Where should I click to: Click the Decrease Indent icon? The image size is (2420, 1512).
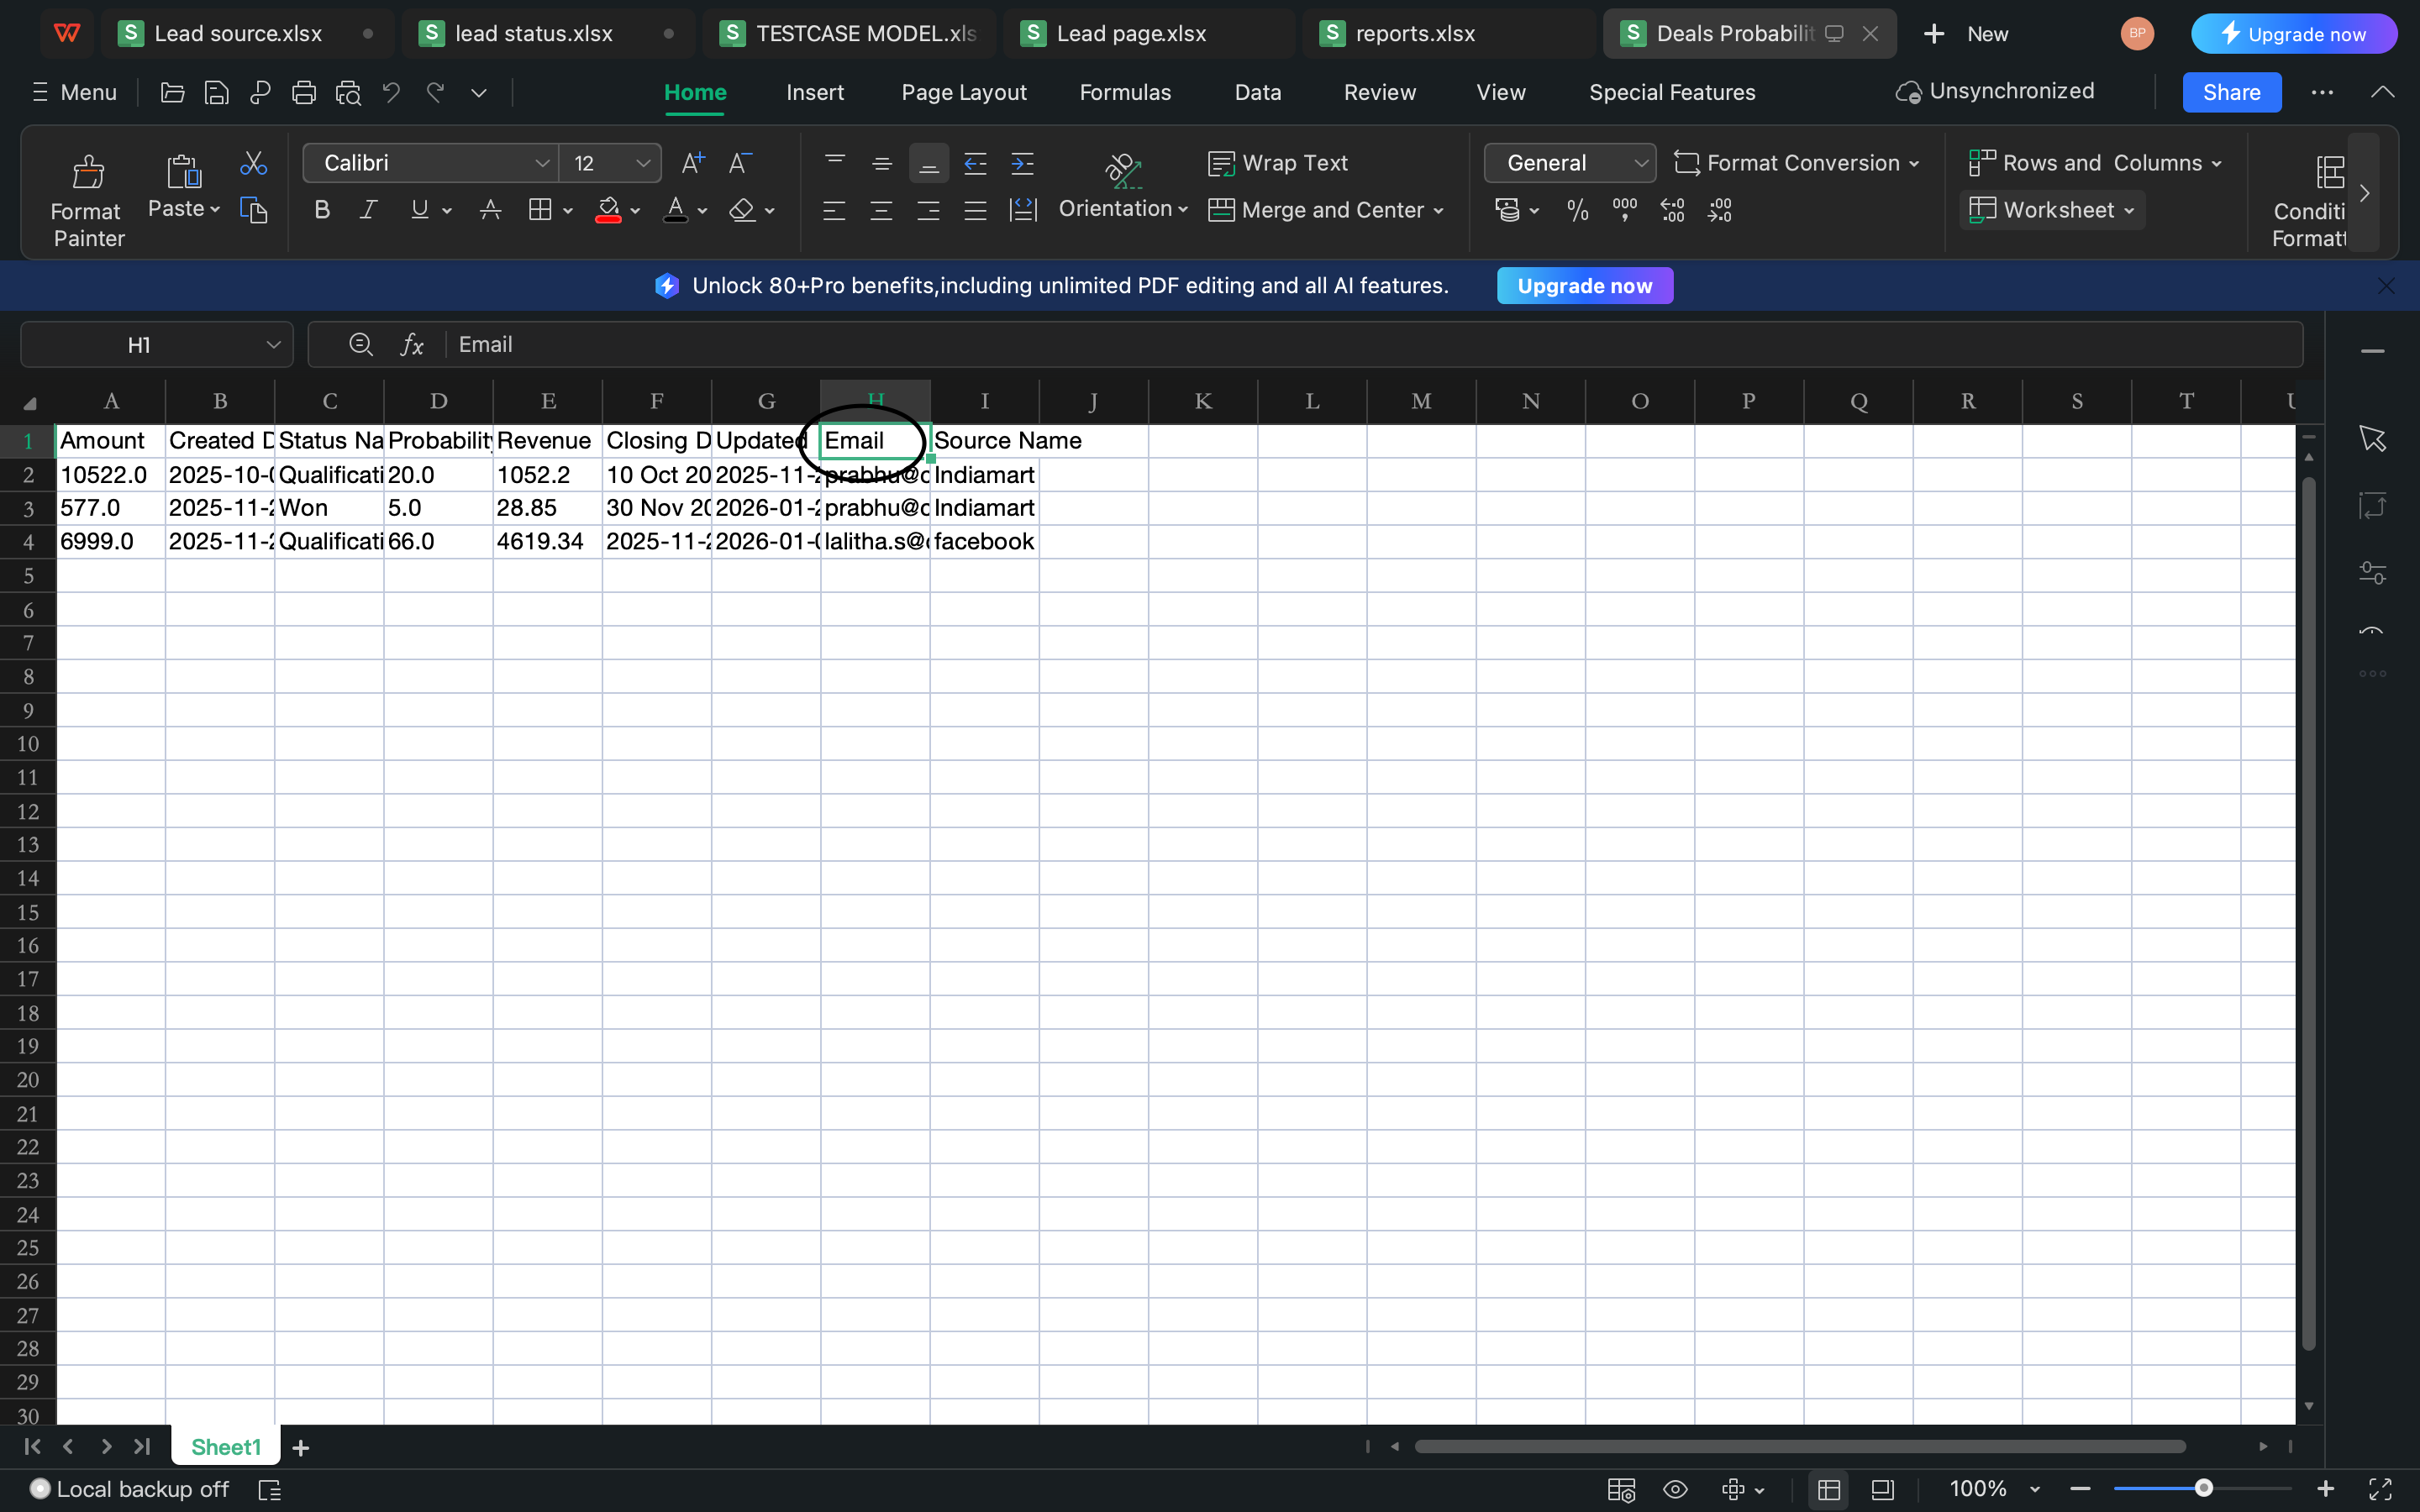975,163
